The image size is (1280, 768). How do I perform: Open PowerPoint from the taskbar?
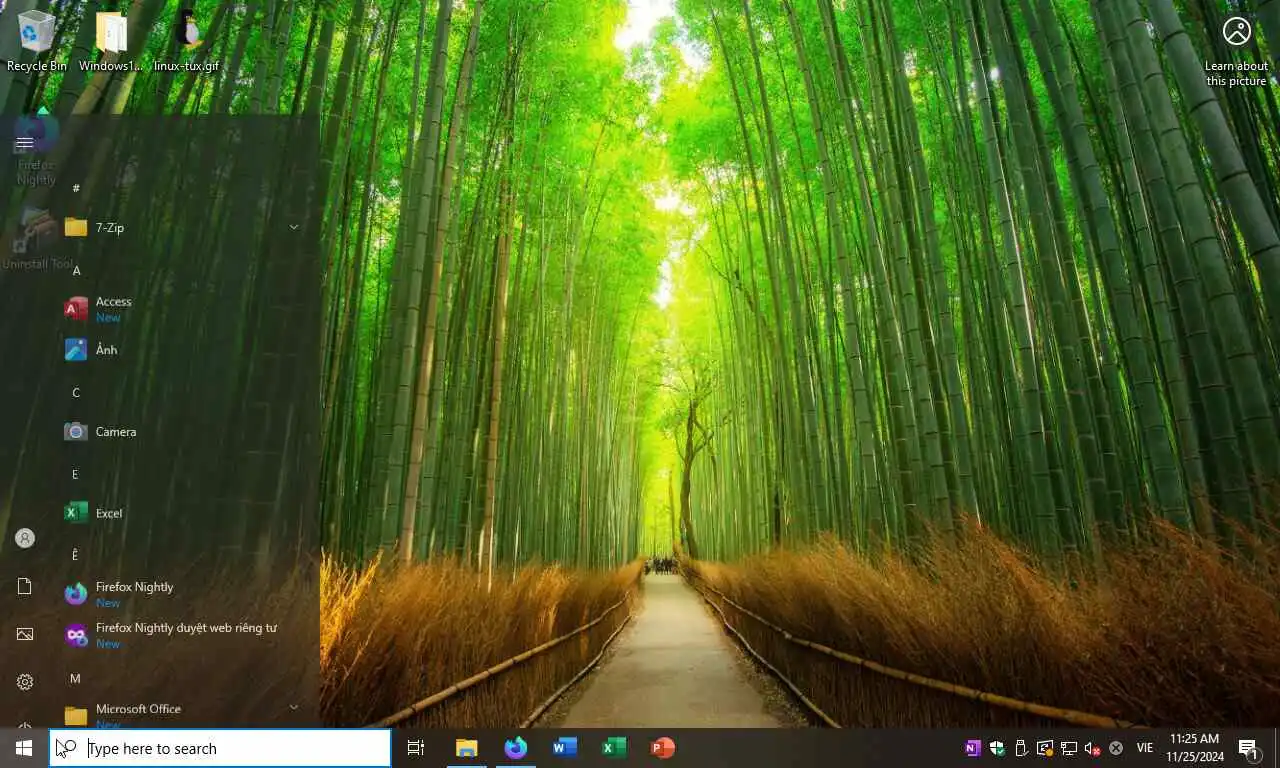point(663,748)
